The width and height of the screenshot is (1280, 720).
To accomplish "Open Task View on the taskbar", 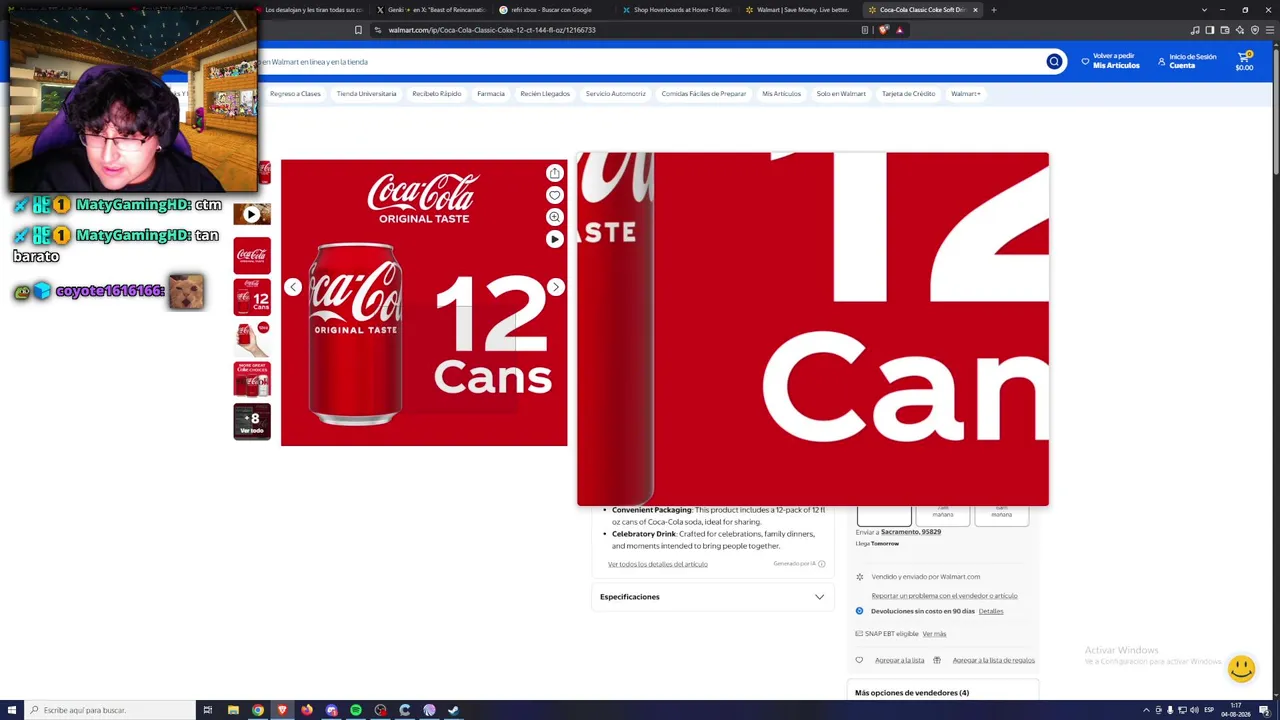I will 208,710.
